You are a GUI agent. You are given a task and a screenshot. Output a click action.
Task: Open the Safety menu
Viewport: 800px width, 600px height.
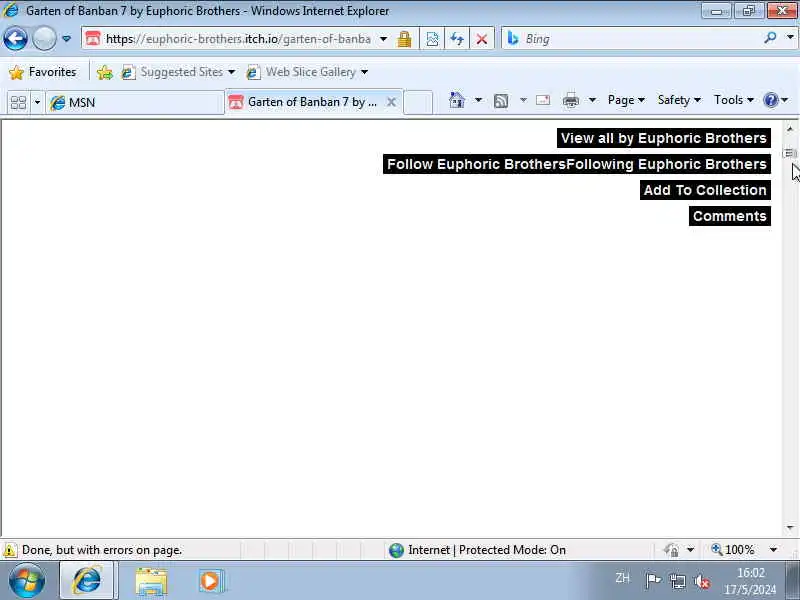tap(679, 100)
